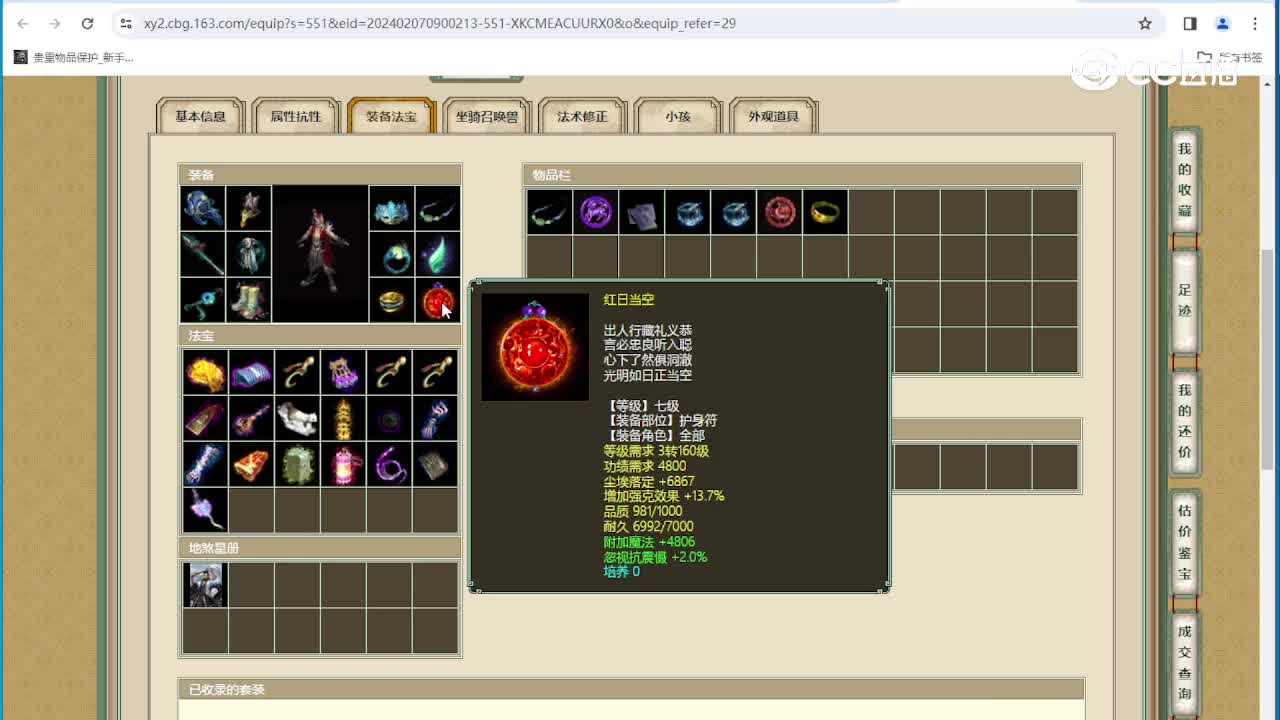Viewport: 1280px width, 720px height.
Task: Click the browser back arrow
Action: [x=23, y=23]
